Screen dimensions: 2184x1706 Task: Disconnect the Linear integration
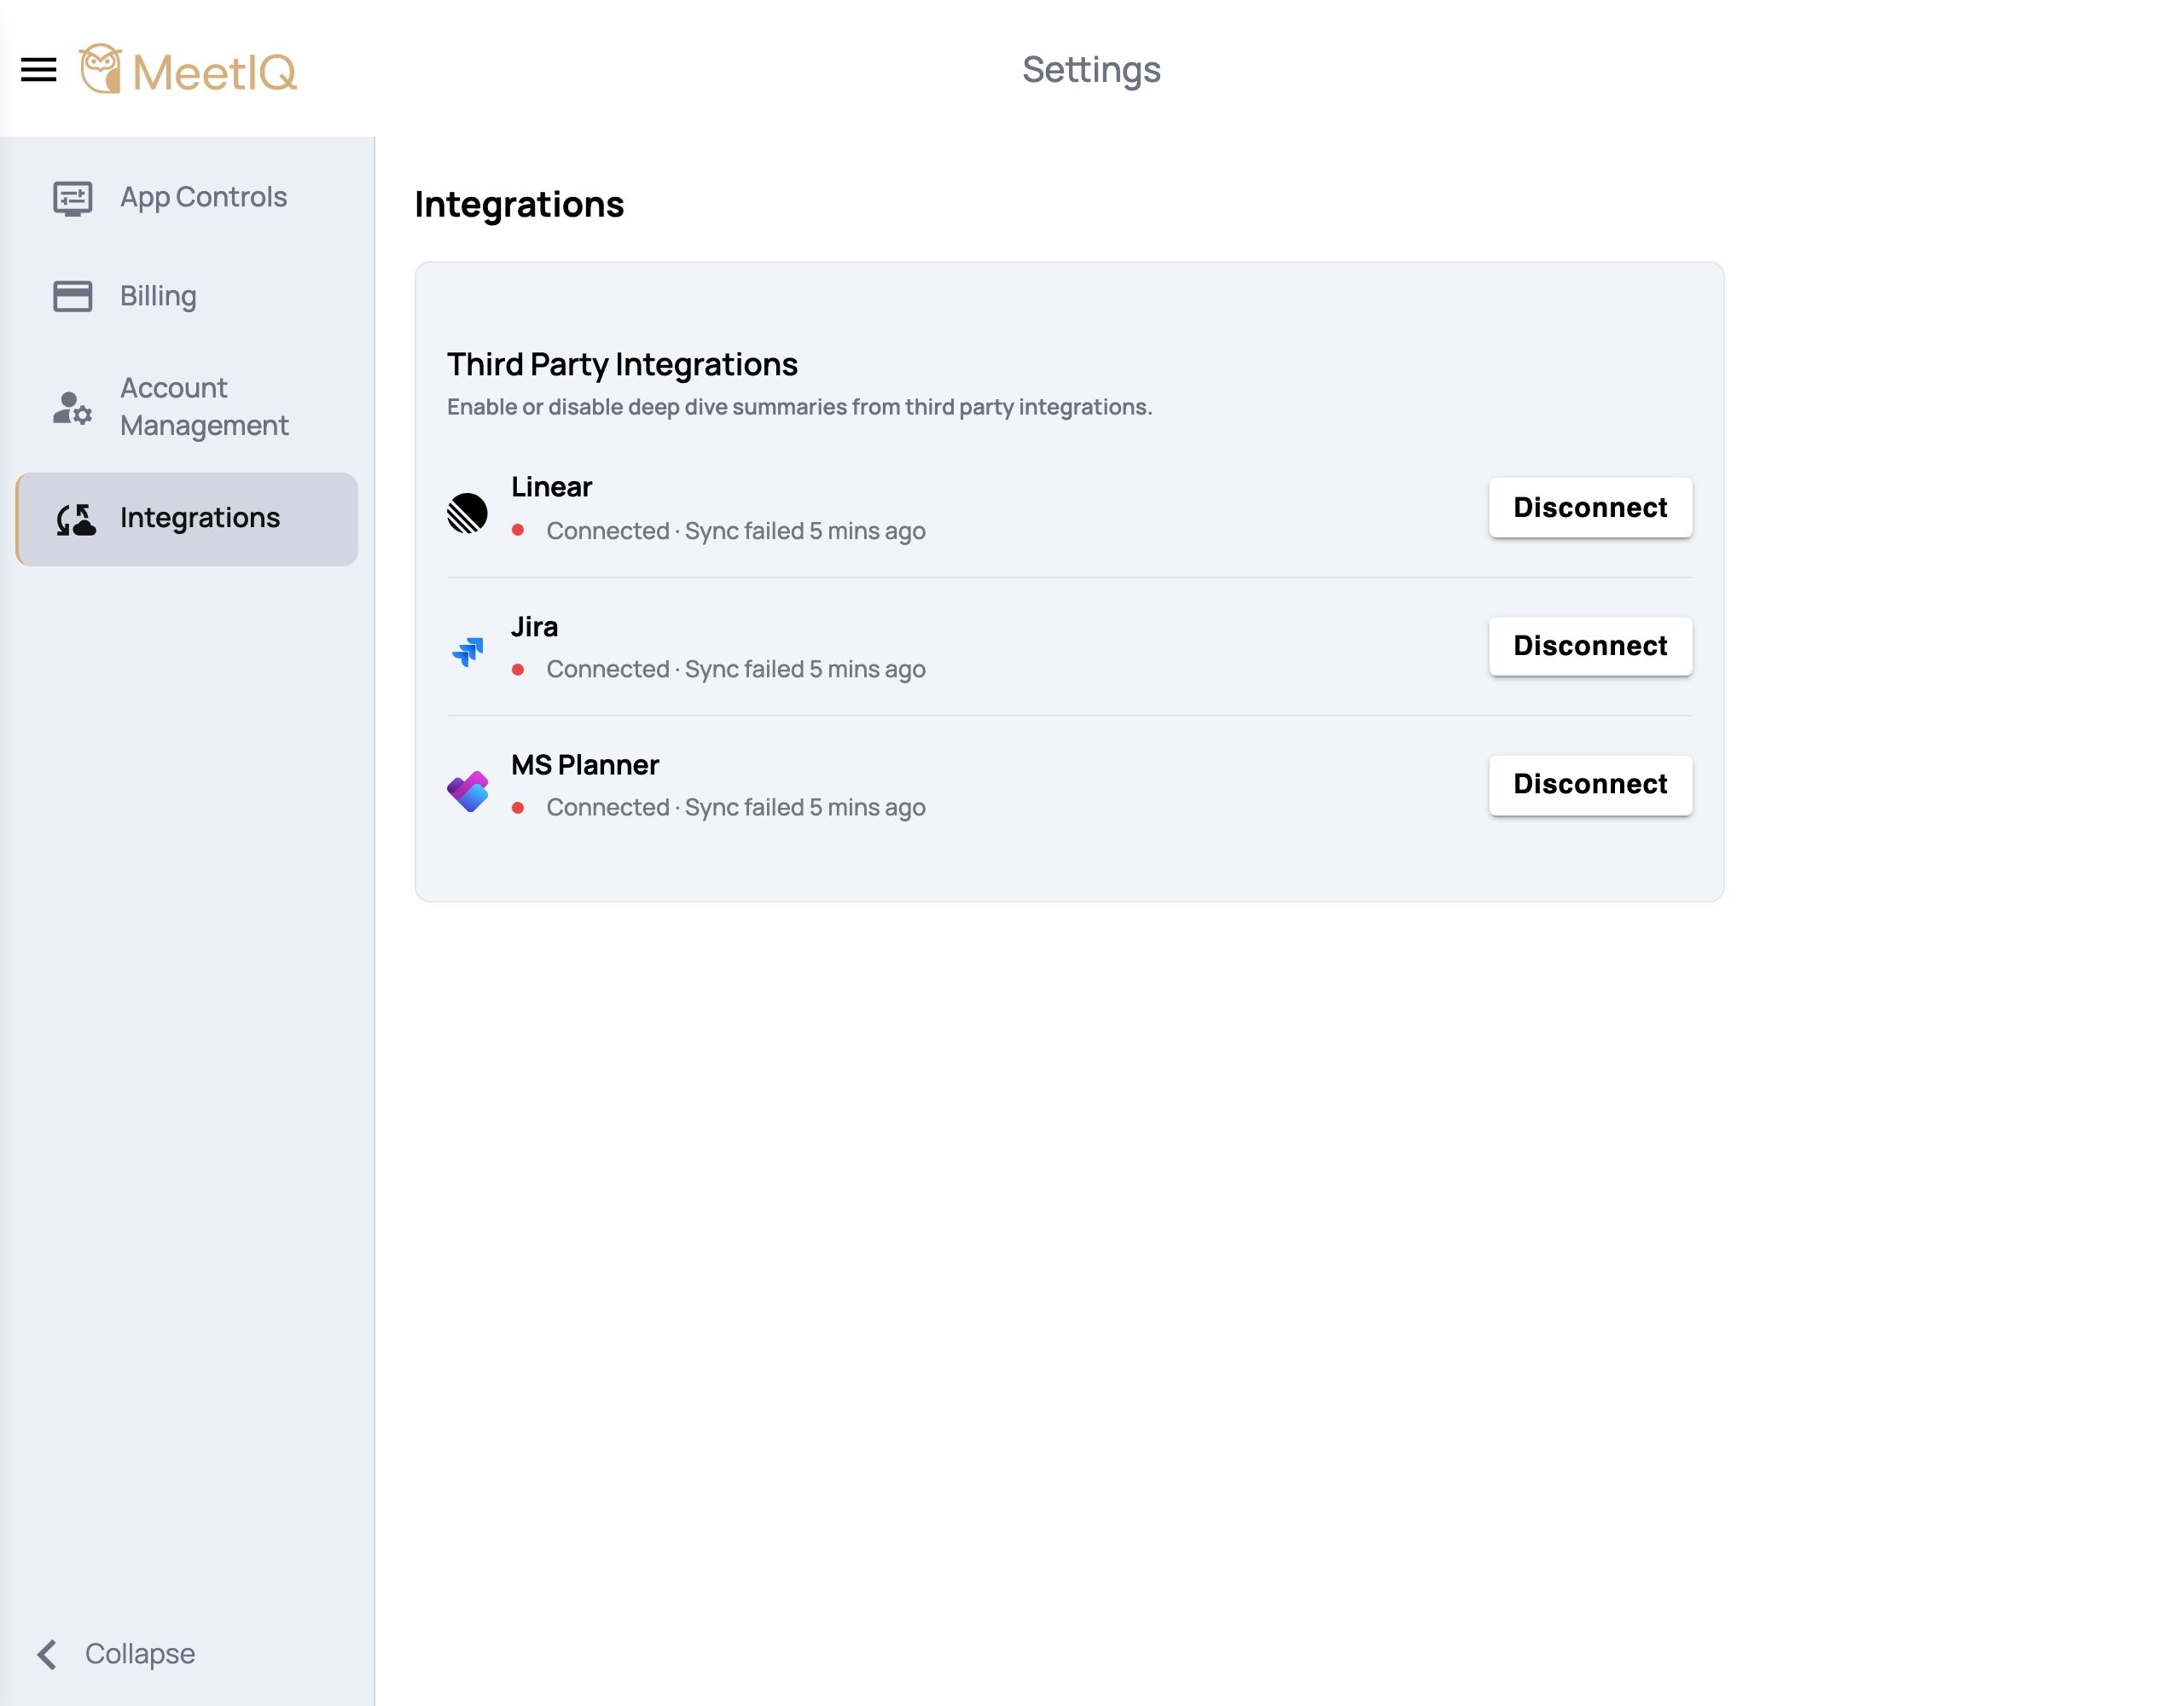[x=1590, y=508]
